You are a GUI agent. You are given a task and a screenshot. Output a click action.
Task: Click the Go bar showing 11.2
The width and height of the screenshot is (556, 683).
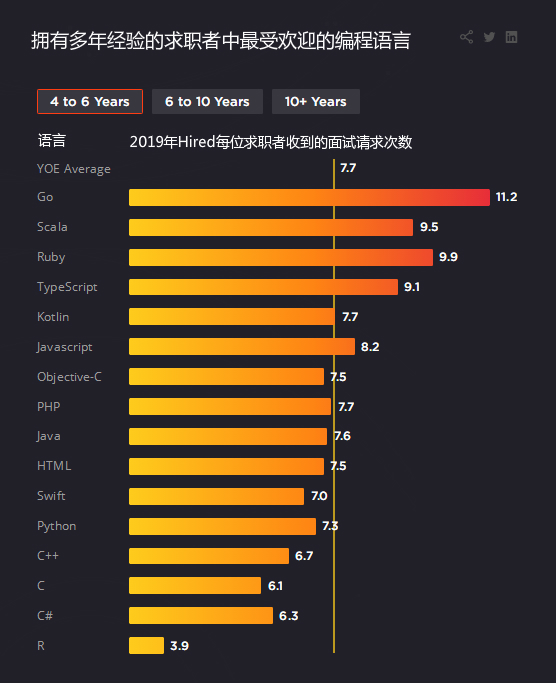pyautogui.click(x=309, y=197)
